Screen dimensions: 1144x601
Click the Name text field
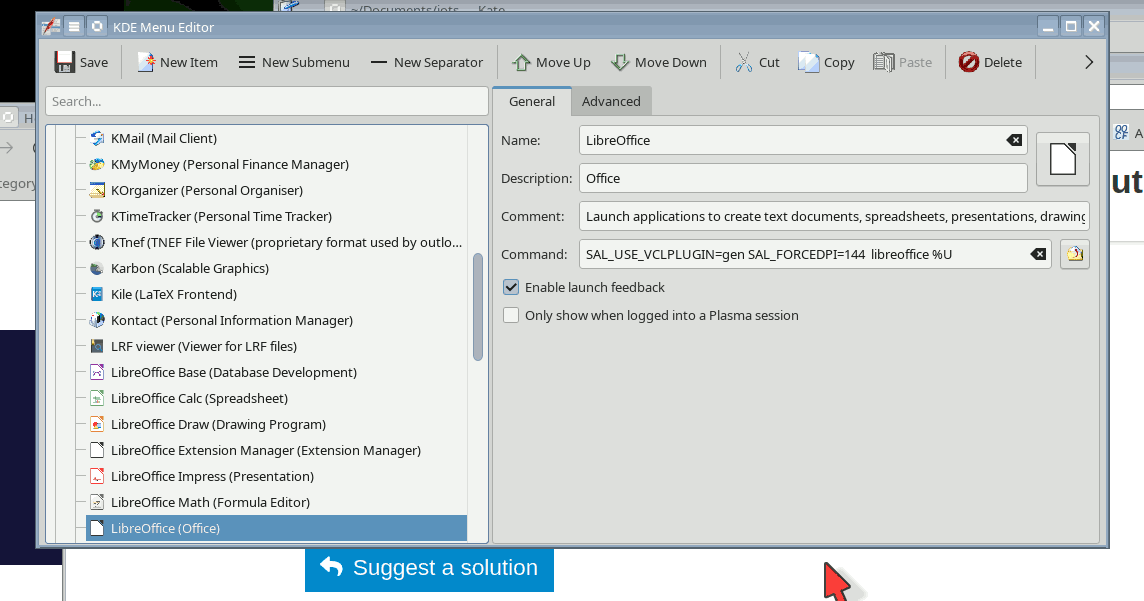[x=803, y=140]
